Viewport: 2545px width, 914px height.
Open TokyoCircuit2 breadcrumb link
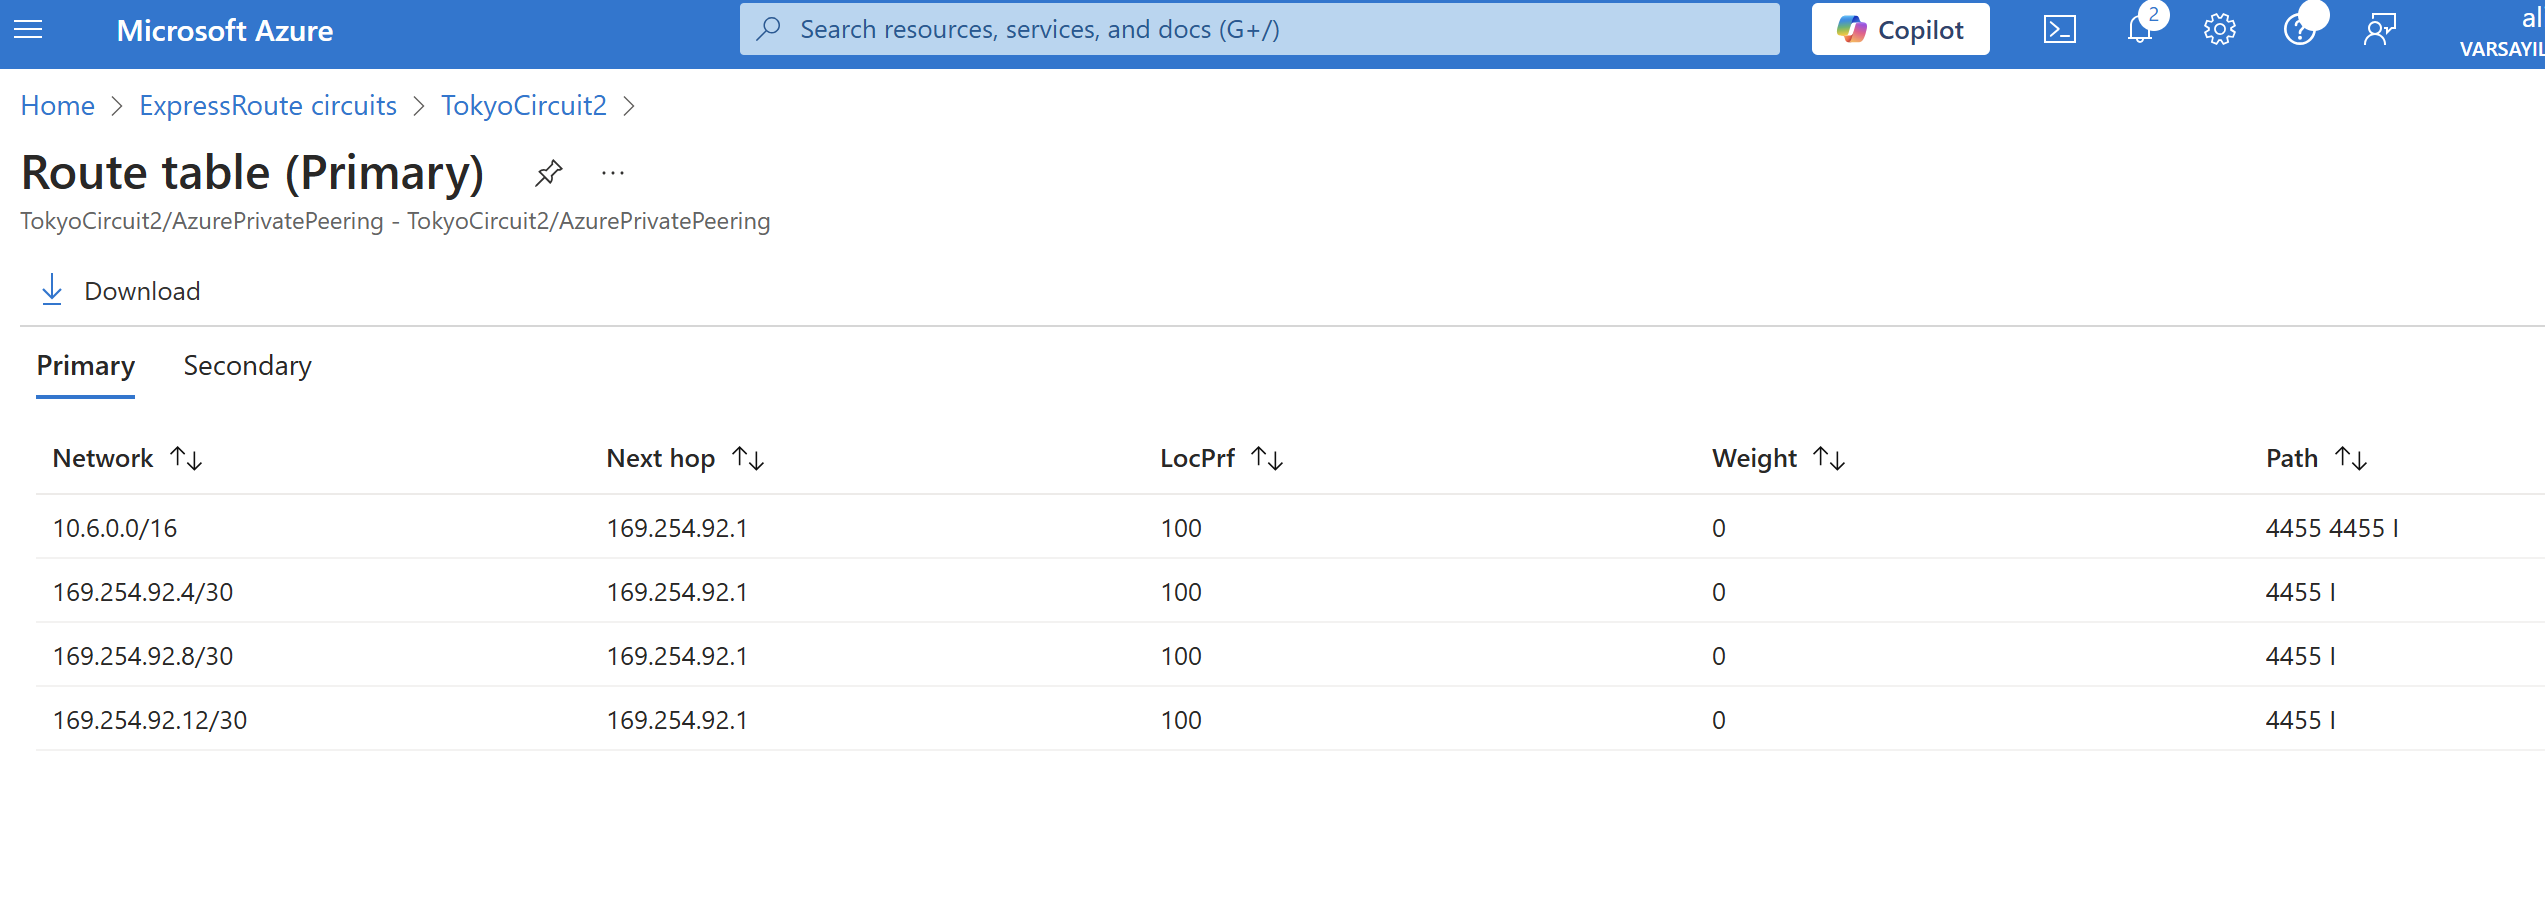524,105
